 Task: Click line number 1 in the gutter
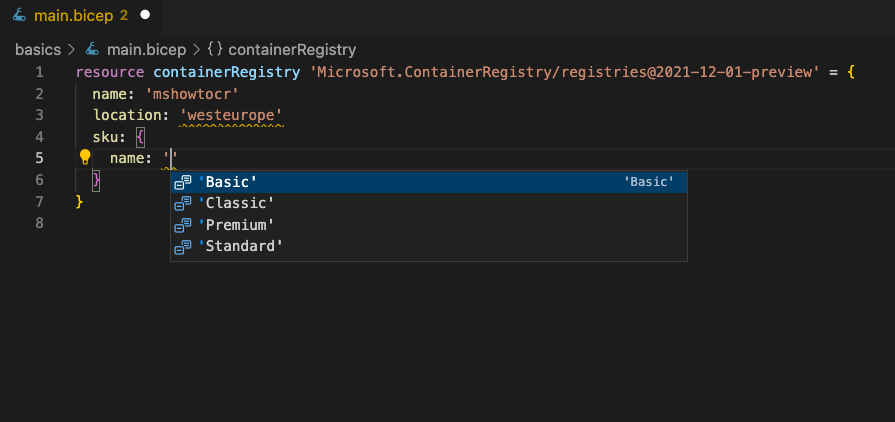pyautogui.click(x=39, y=72)
